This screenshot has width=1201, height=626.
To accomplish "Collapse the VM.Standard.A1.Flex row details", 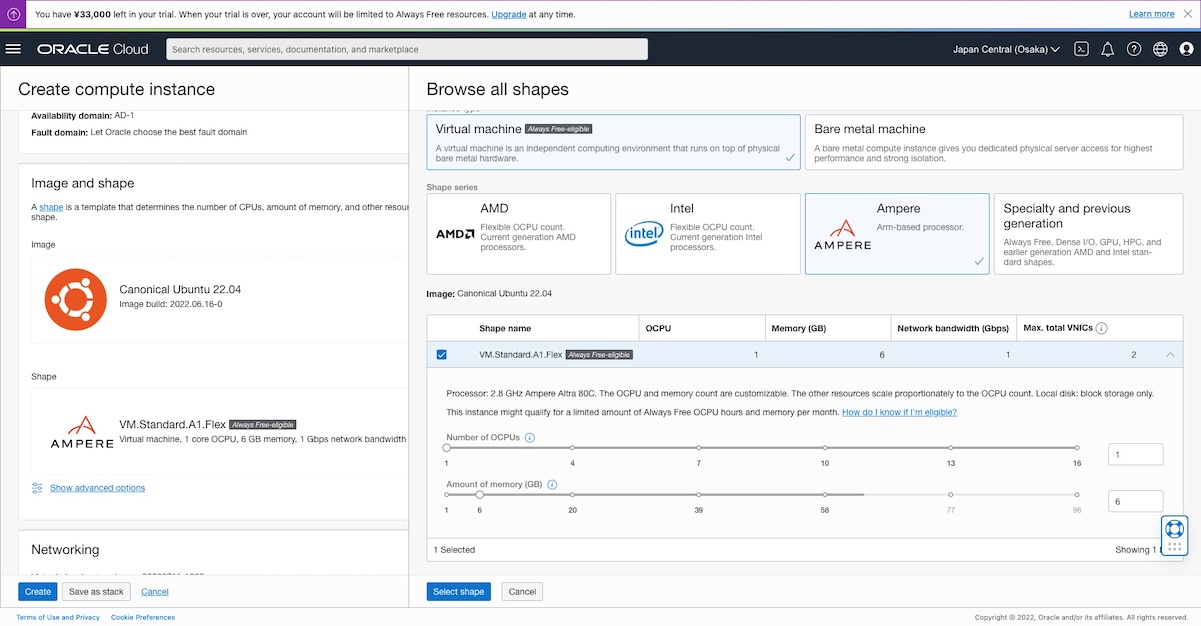I will 1170,355.
